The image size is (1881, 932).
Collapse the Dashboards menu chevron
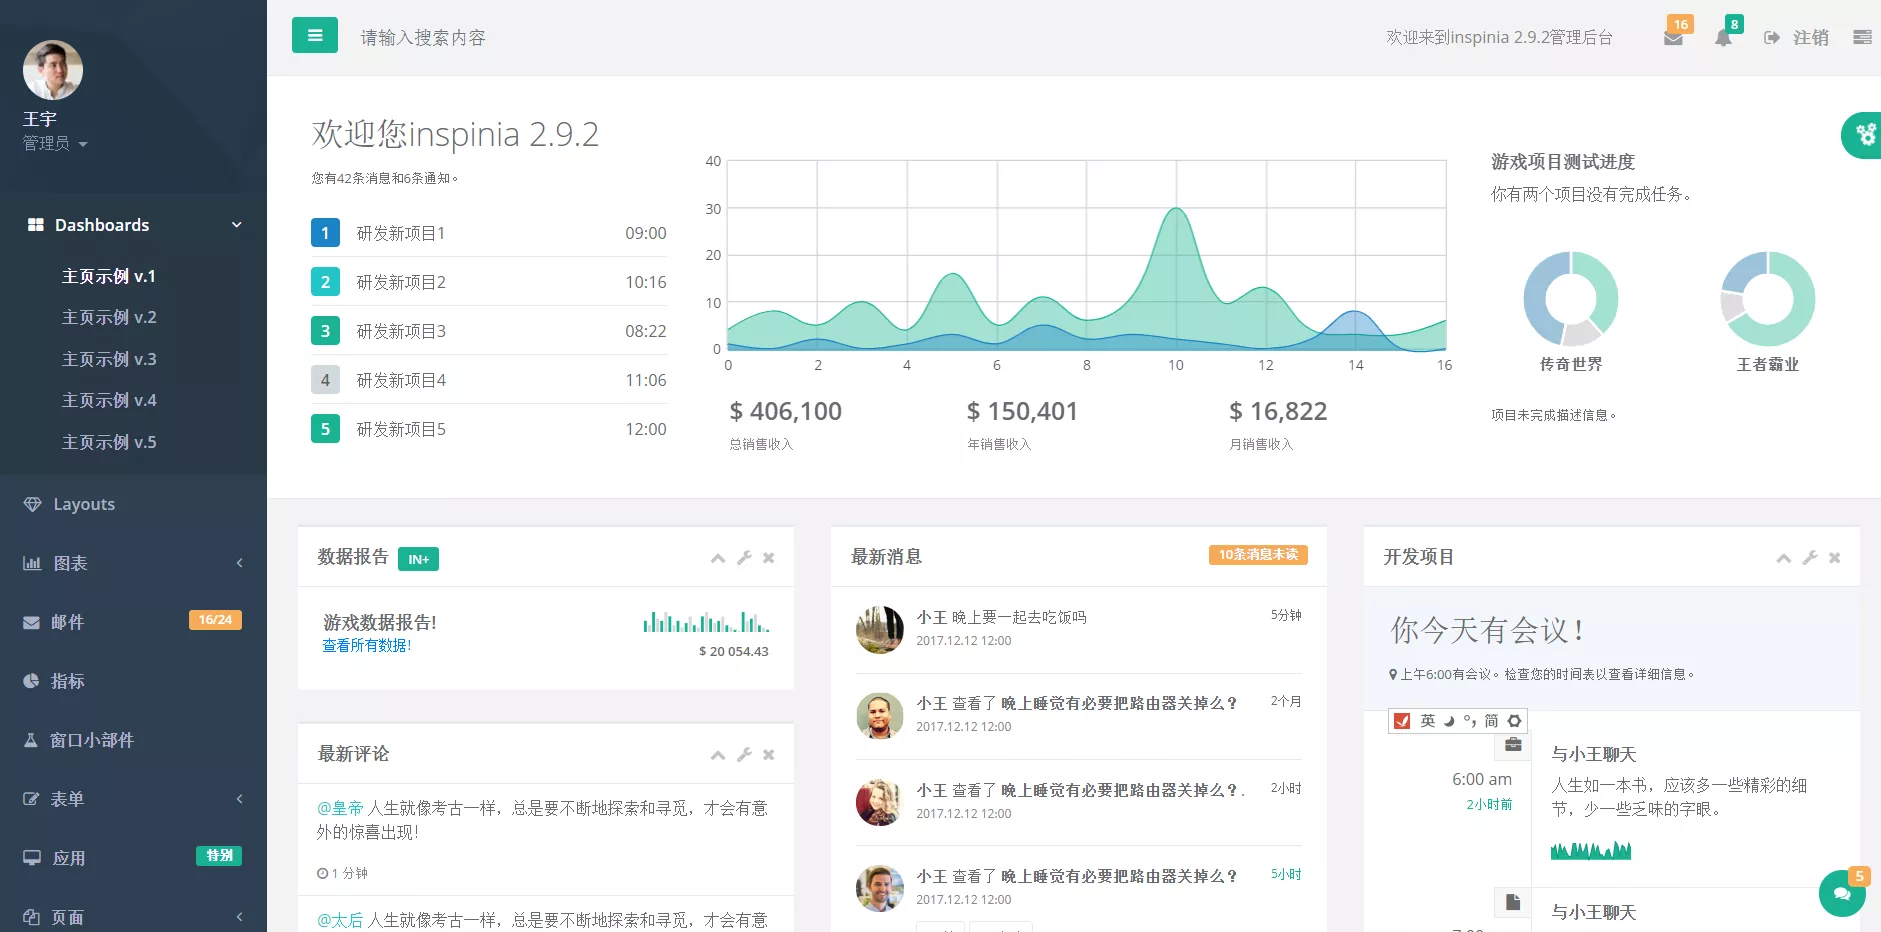pos(237,225)
